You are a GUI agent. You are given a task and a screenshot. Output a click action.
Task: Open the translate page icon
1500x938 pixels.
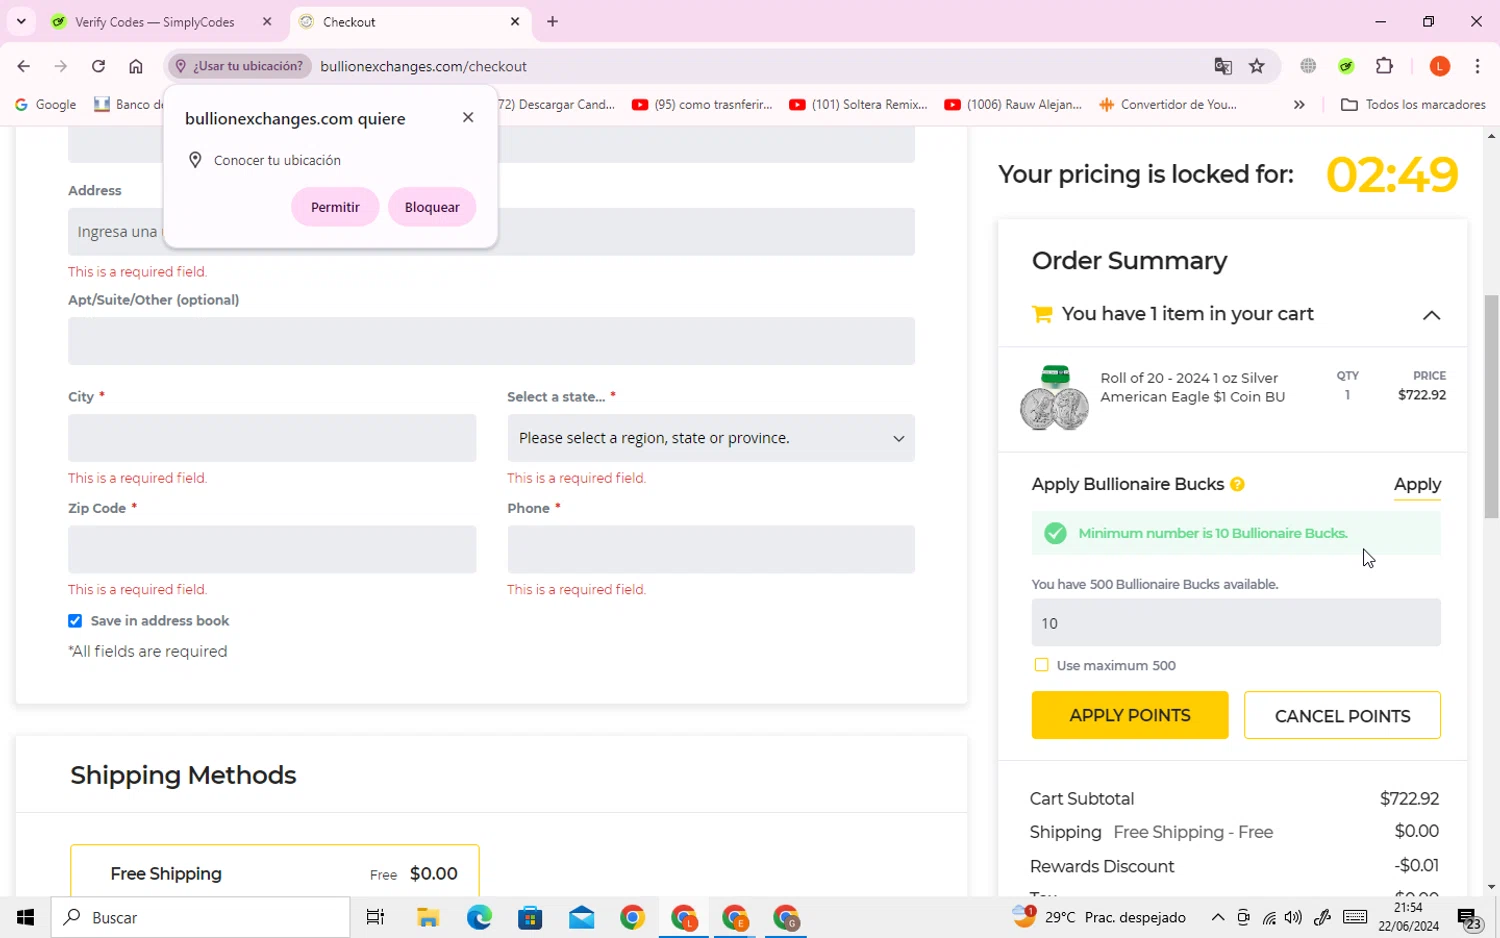coord(1223,66)
